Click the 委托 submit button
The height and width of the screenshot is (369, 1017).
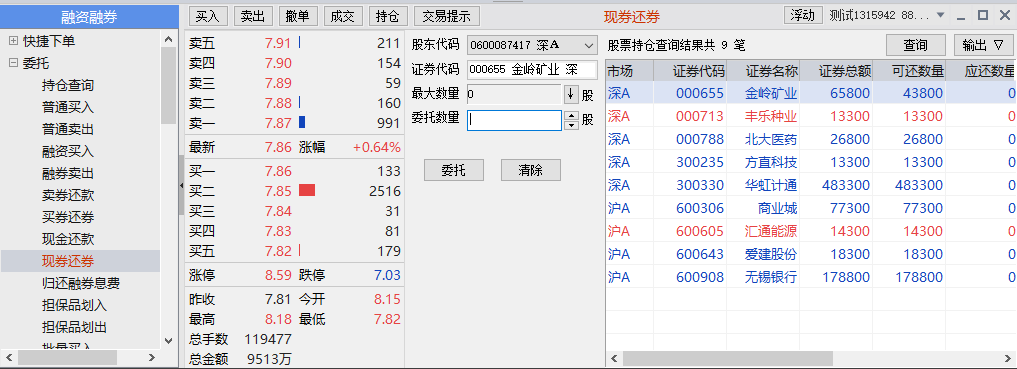454,171
